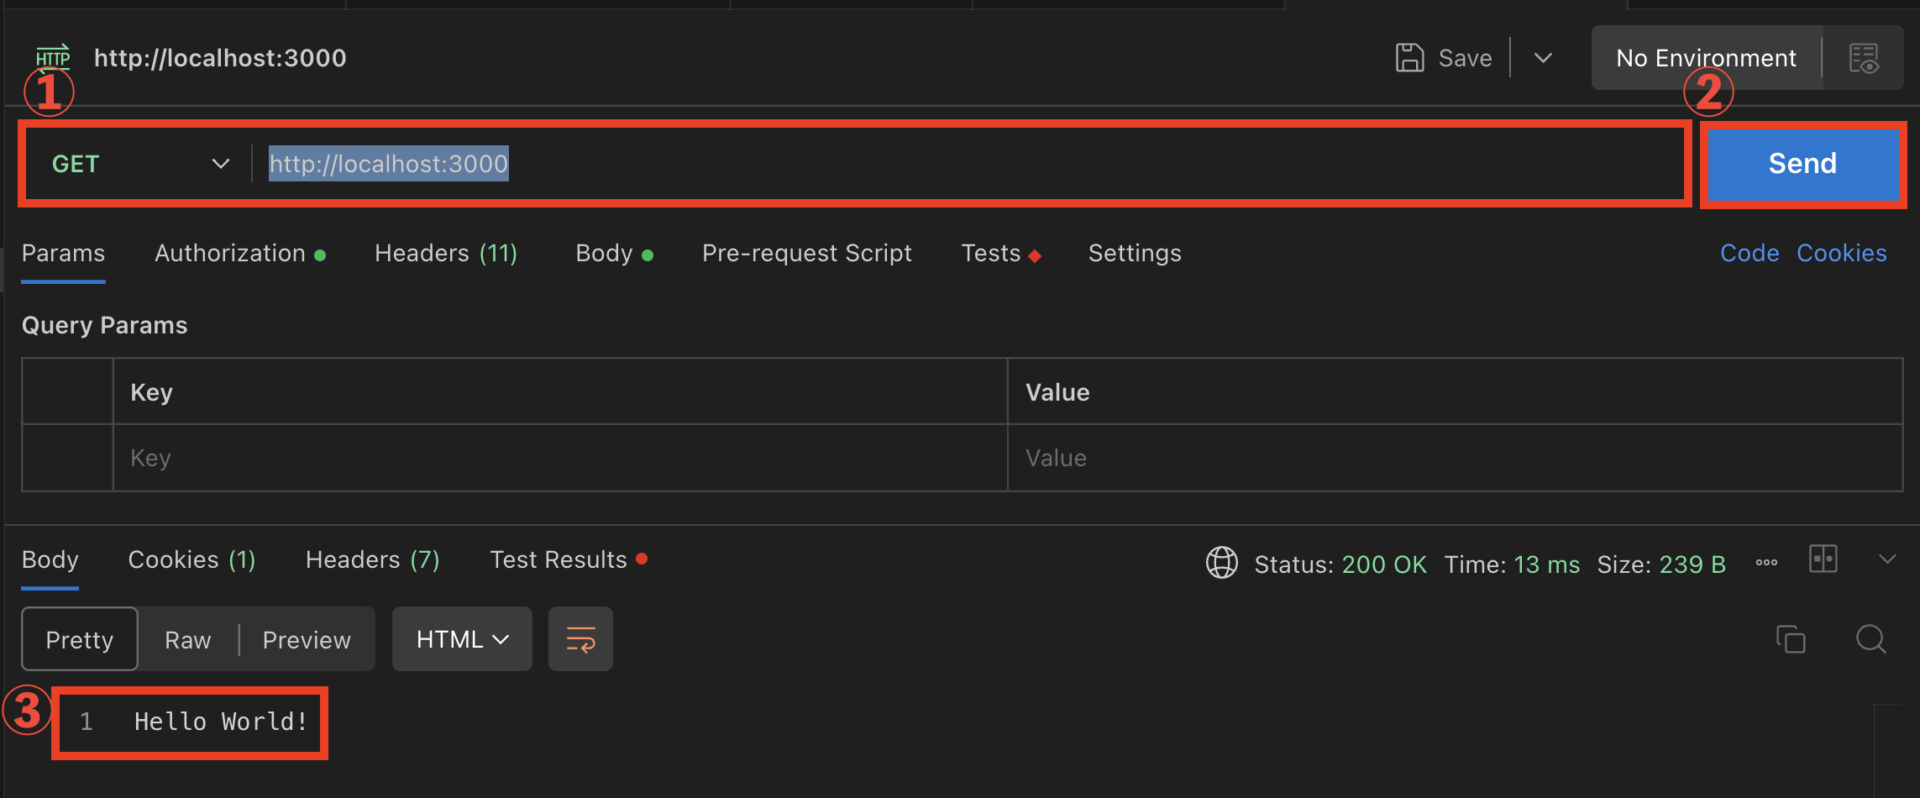The height and width of the screenshot is (798, 1920).
Task: Open the GET method dropdown
Action: pos(140,164)
